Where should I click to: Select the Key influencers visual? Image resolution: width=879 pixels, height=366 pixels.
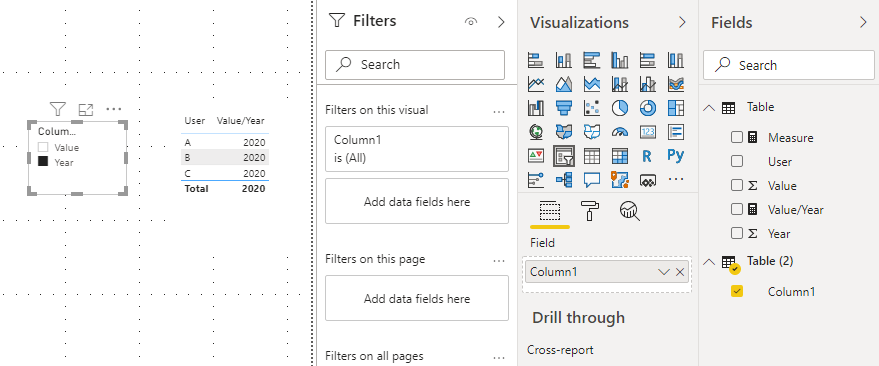(x=536, y=179)
